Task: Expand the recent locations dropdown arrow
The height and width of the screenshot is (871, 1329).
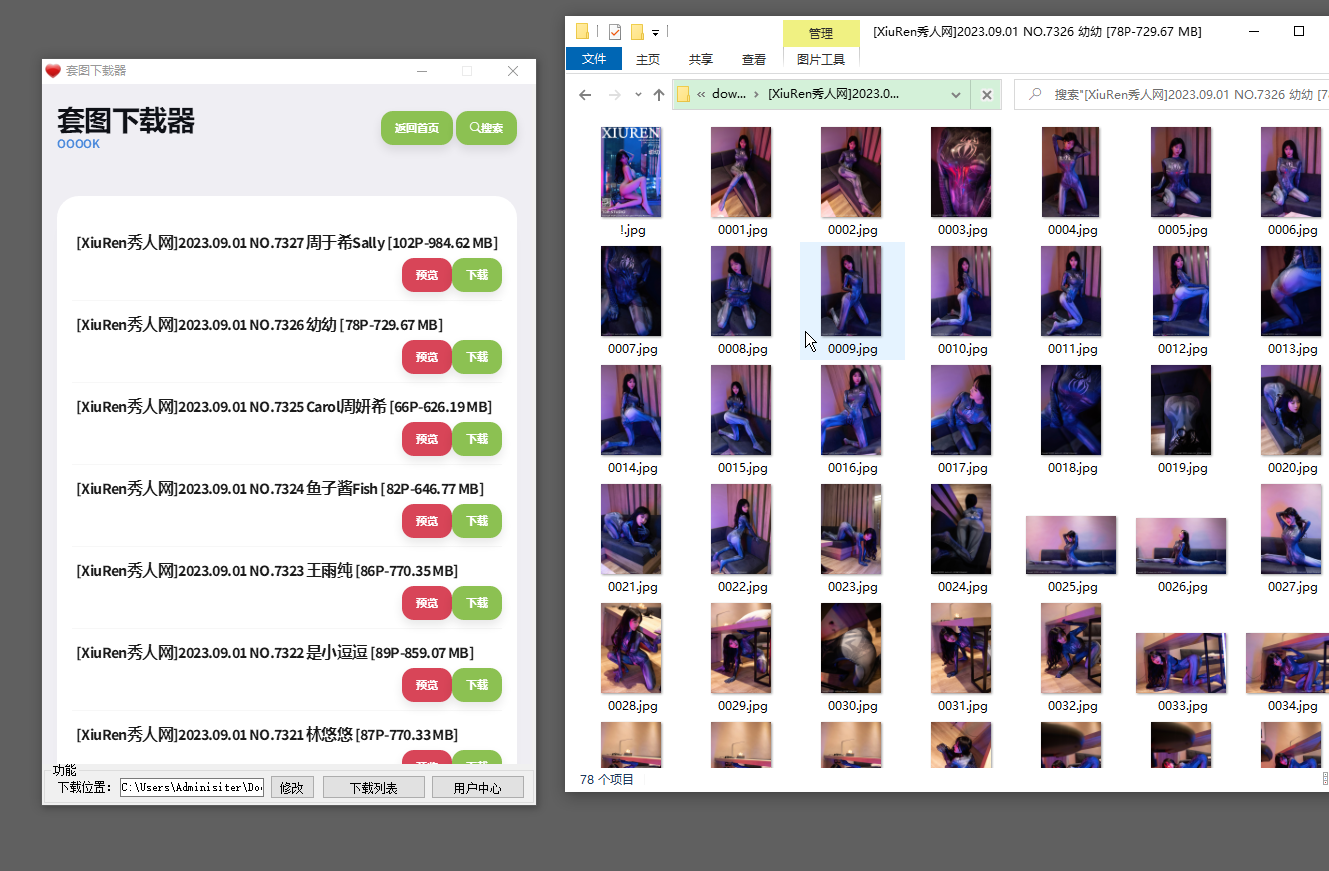Action: point(638,95)
